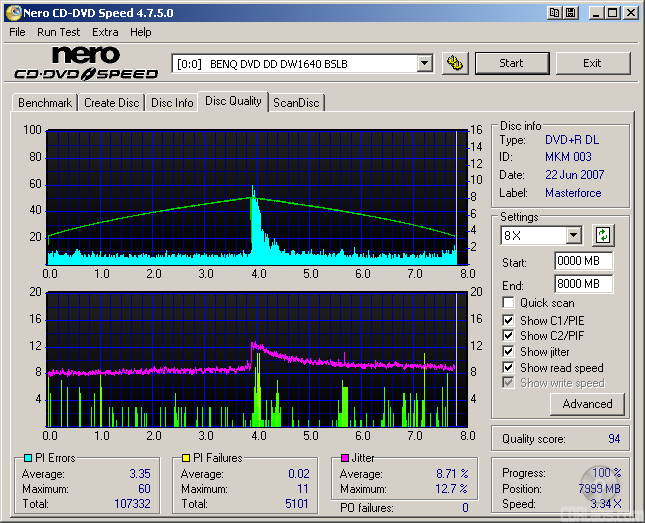This screenshot has height=523, width=645.
Task: Open the Advanced settings button
Action: (587, 404)
